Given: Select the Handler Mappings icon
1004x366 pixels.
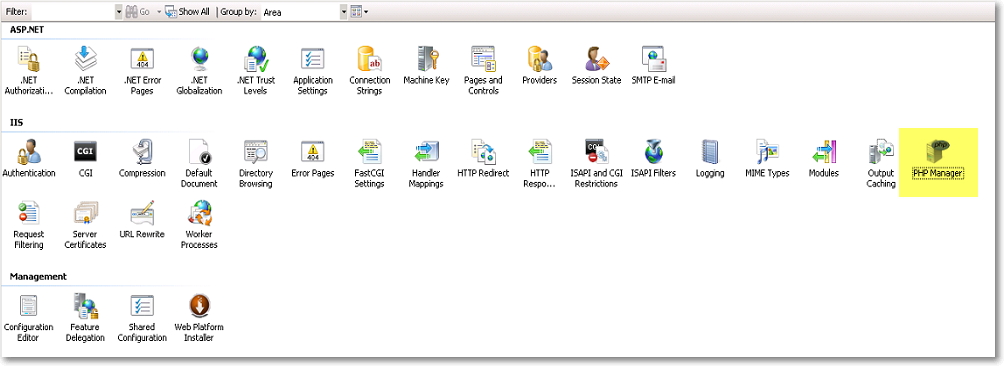Looking at the screenshot, I should click(426, 164).
